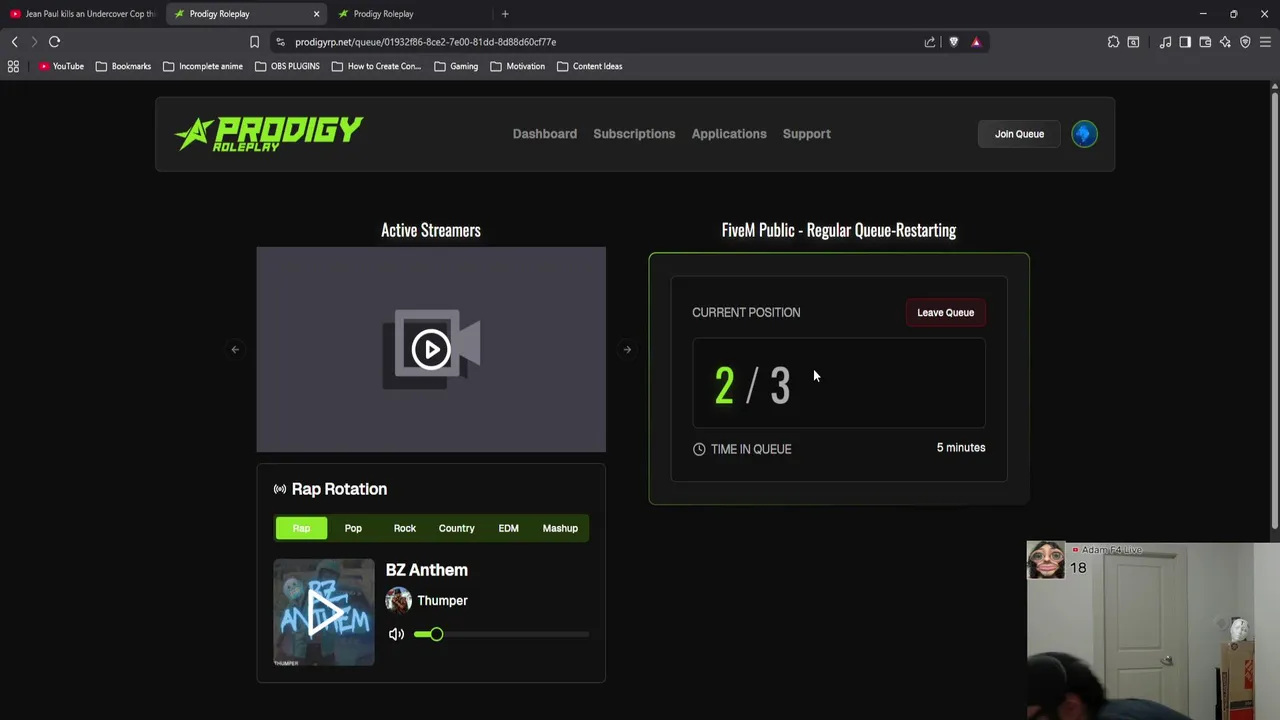Open the Gaming bookmark folder
Screen dimensions: 1280x720
[456, 66]
